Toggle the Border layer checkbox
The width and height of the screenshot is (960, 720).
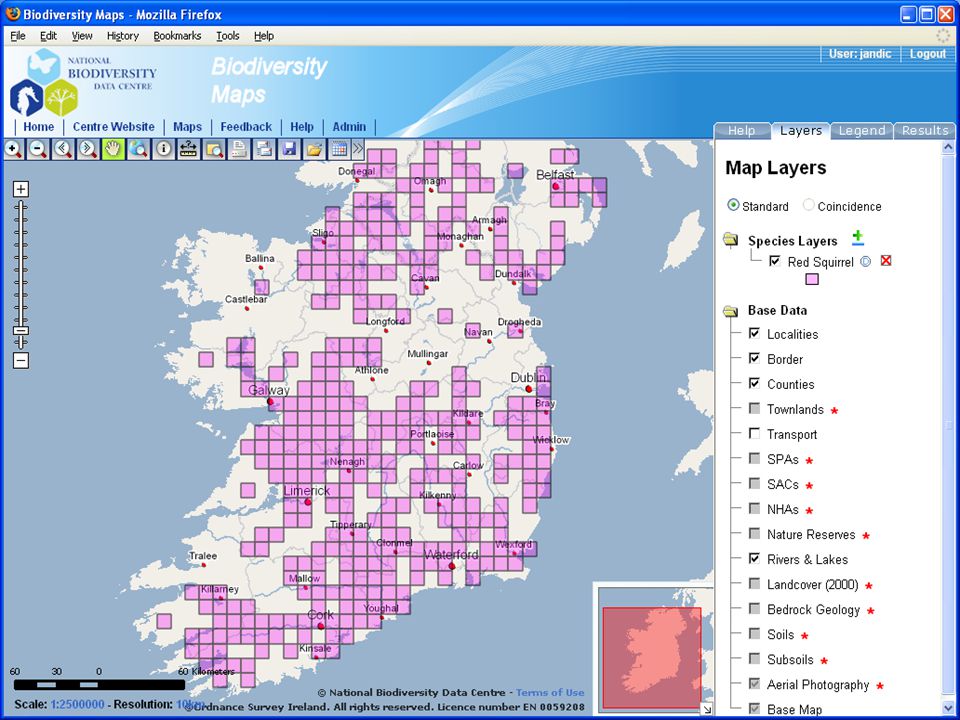[x=754, y=358]
